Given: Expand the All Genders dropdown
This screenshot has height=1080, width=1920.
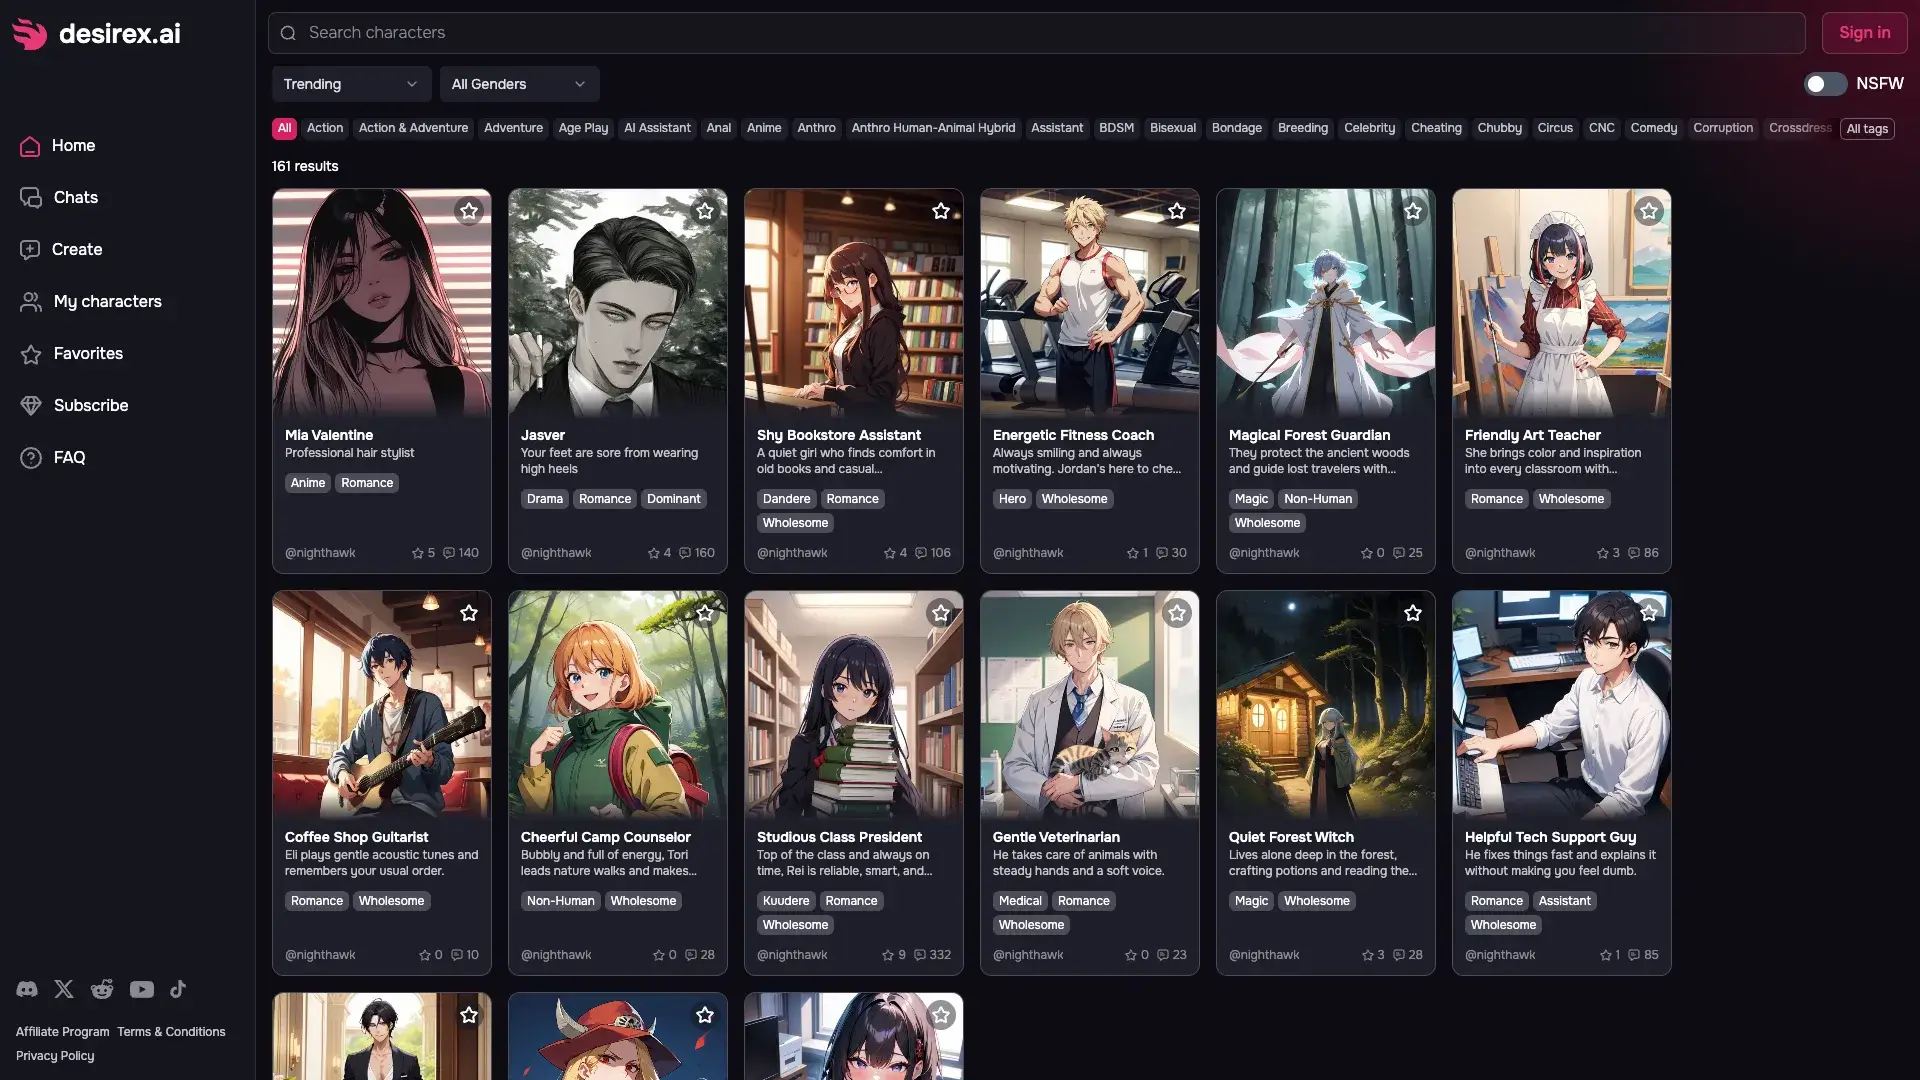Looking at the screenshot, I should click(x=519, y=84).
